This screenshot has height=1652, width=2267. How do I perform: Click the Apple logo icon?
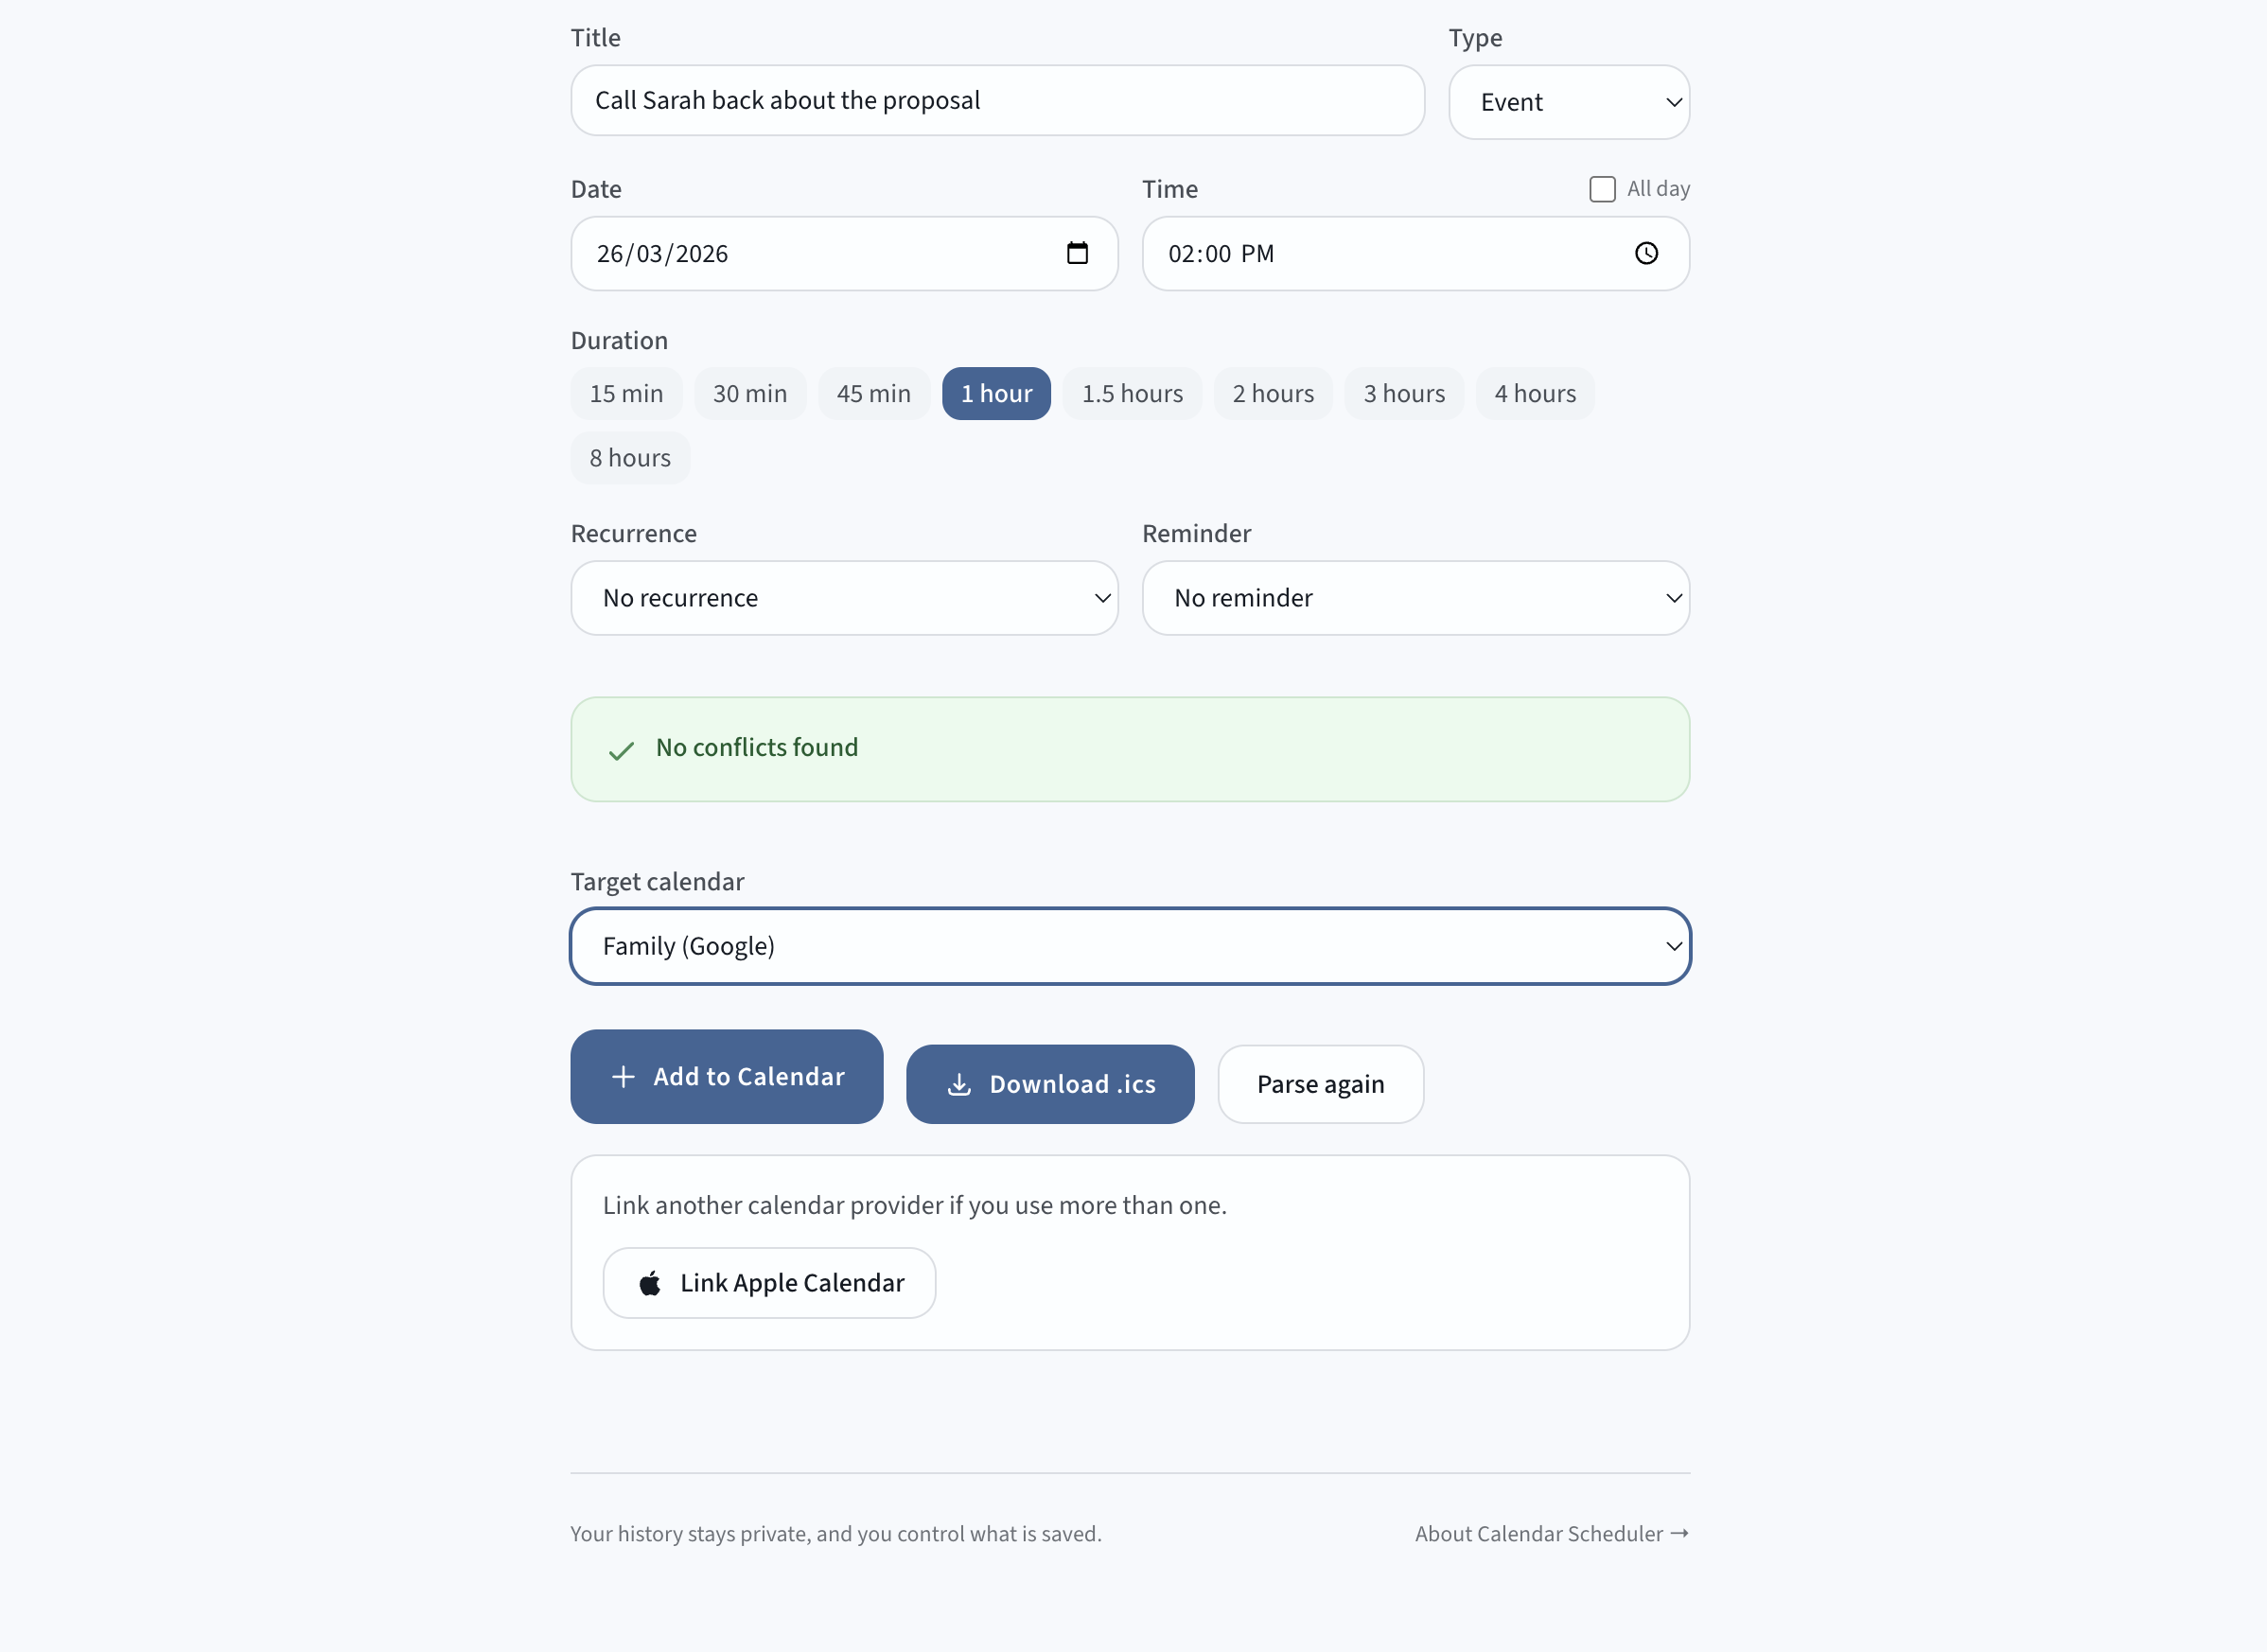[x=650, y=1283]
